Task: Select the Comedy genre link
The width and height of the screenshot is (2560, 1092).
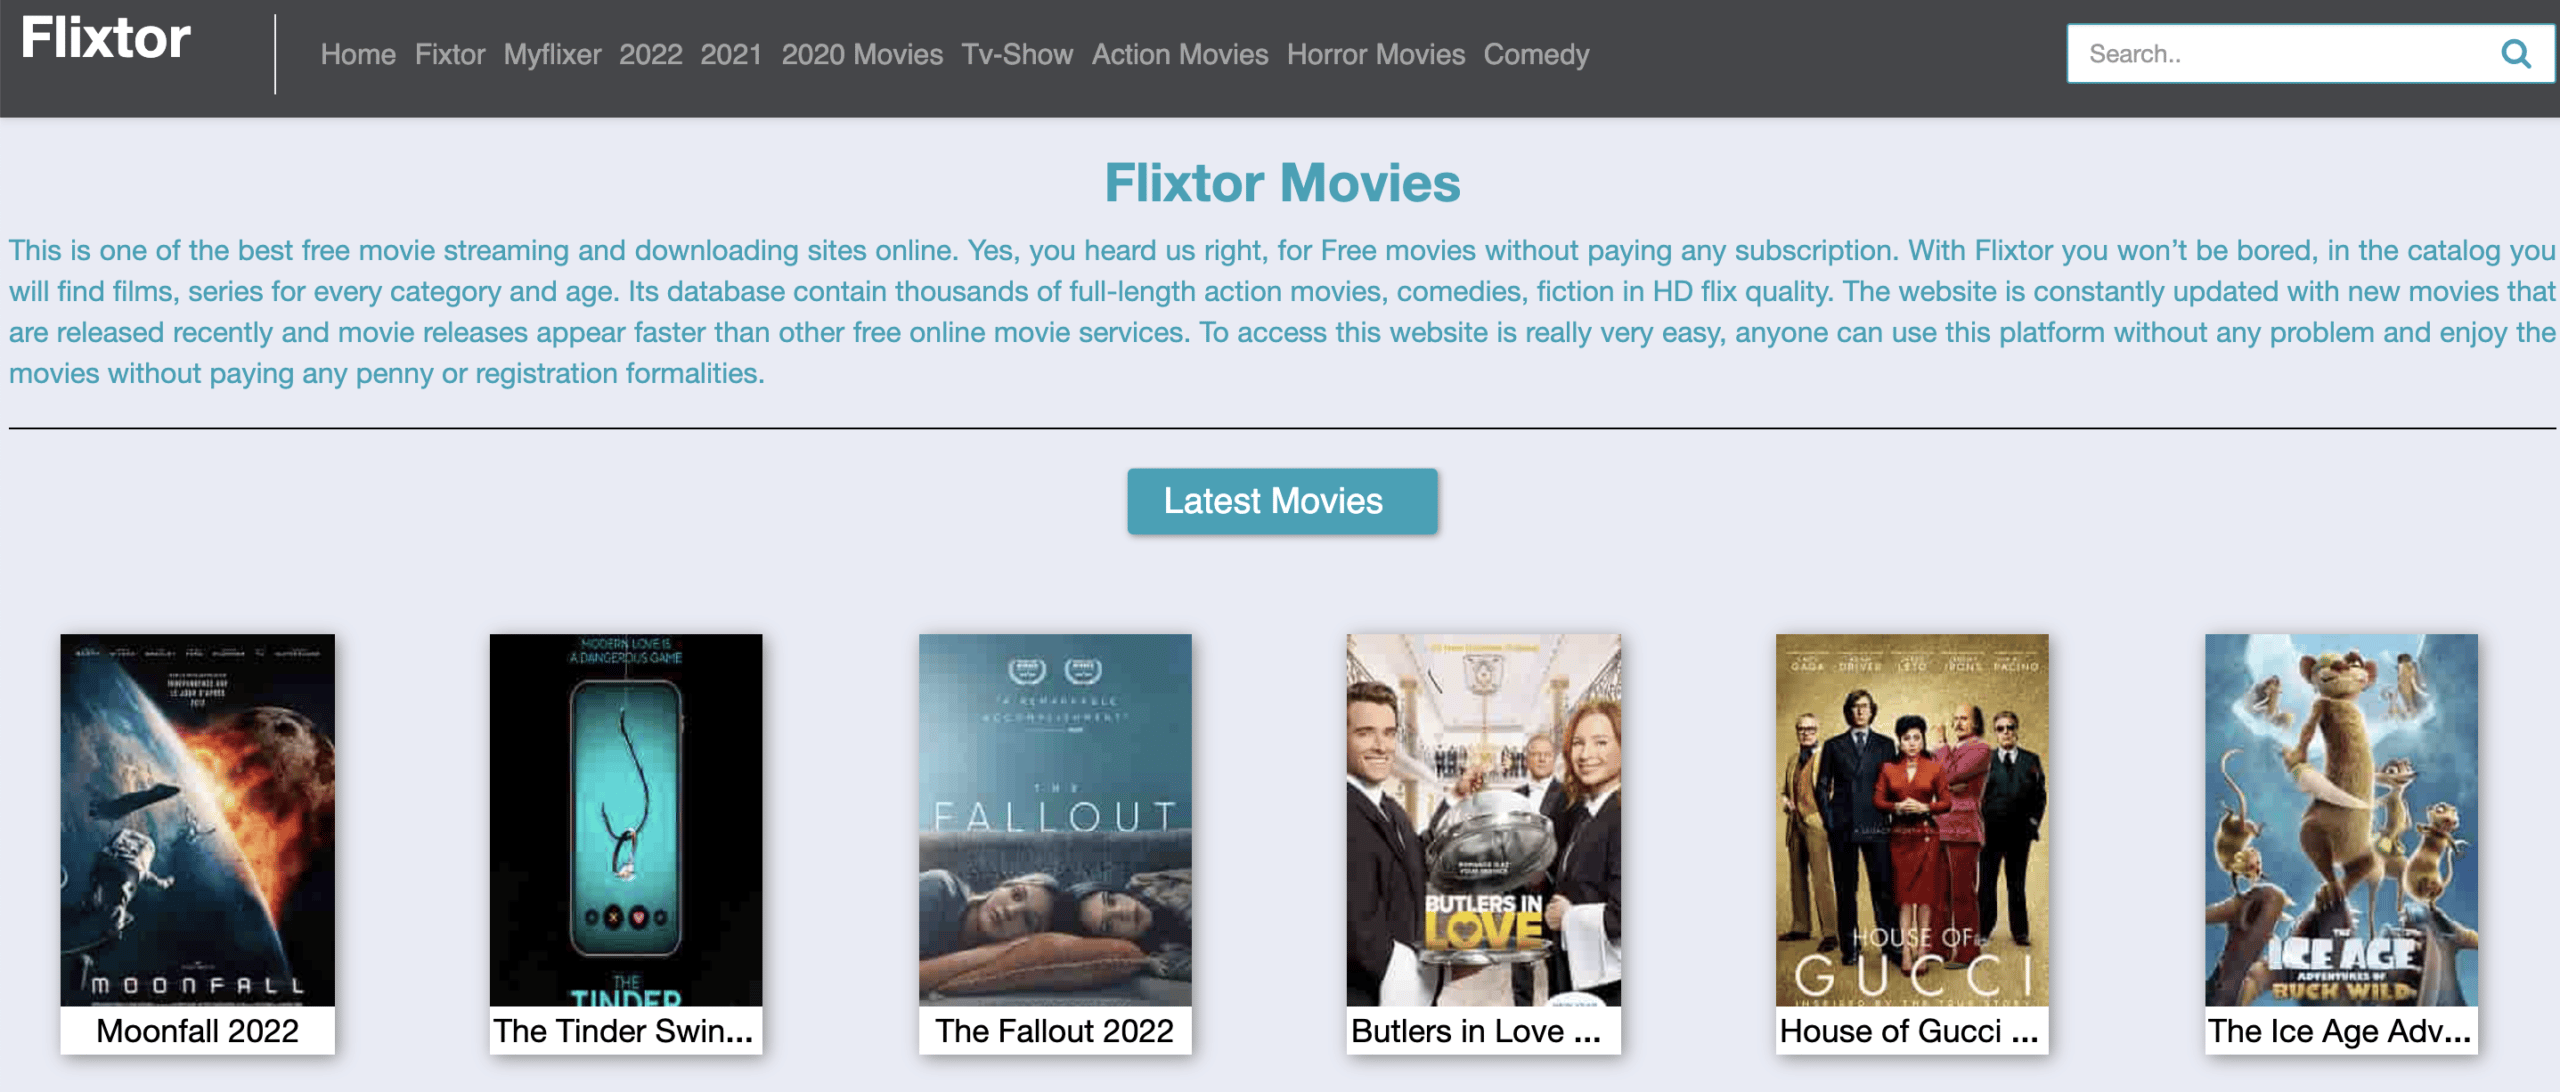Action: coord(1536,55)
